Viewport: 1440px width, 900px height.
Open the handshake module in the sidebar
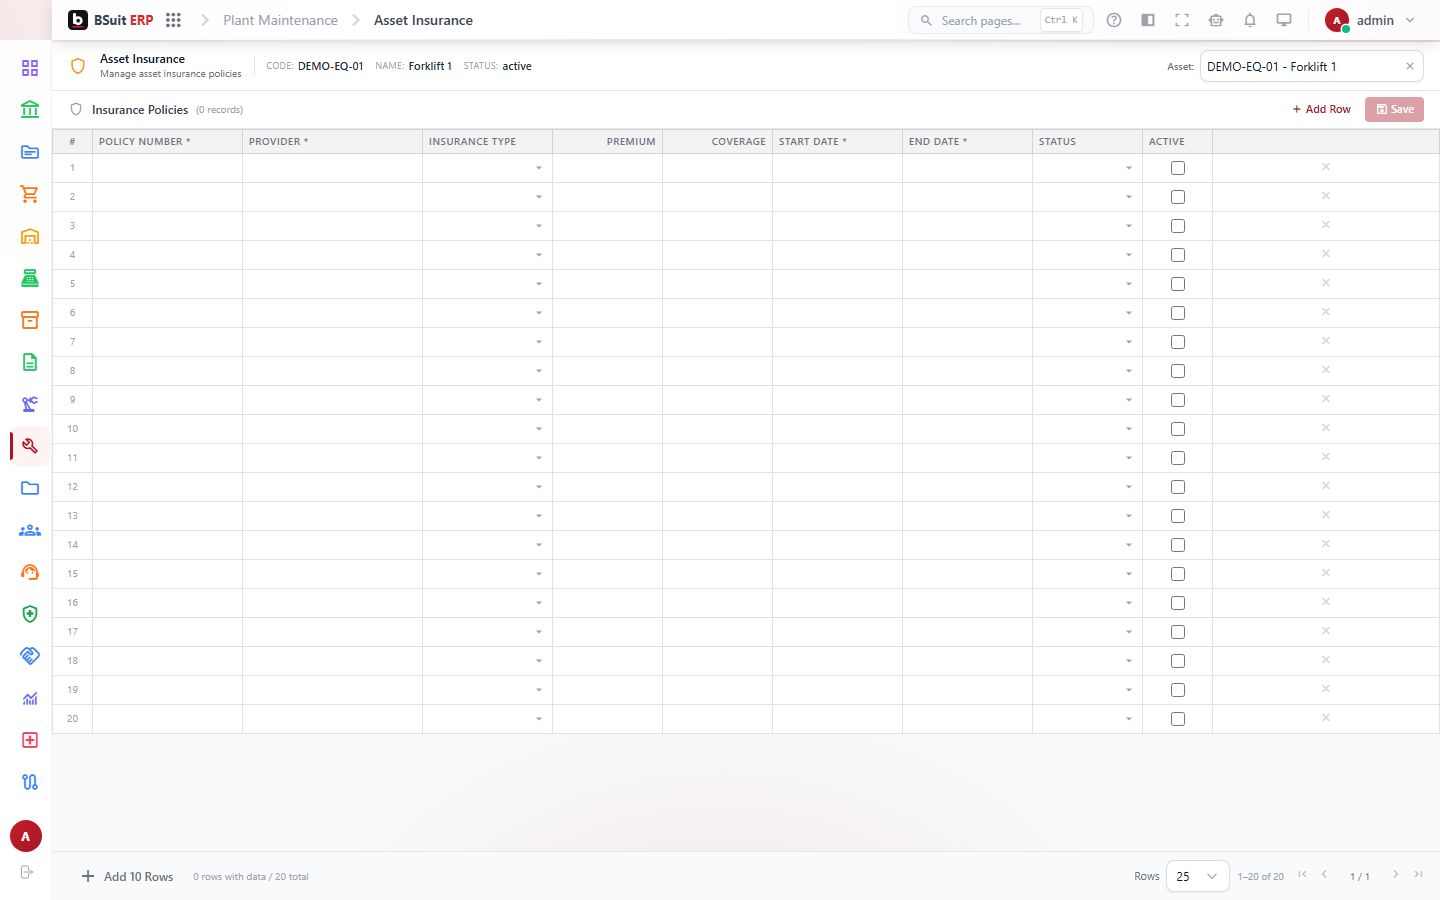tap(30, 656)
